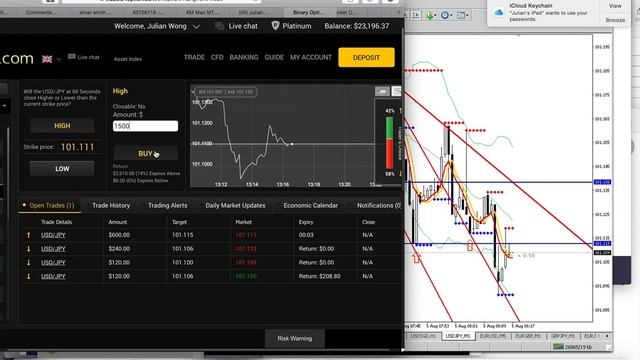
Task: Select the HIGH option button
Action: coord(62,126)
